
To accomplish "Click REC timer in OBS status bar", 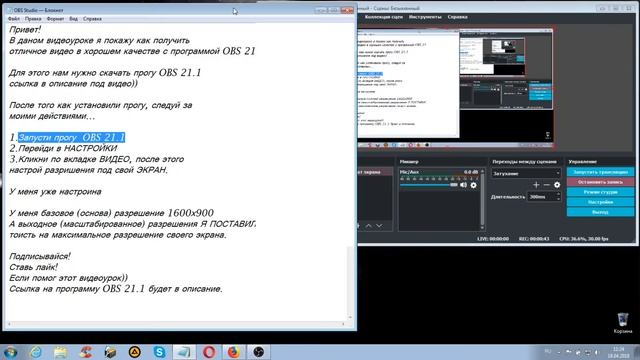I will [534, 238].
